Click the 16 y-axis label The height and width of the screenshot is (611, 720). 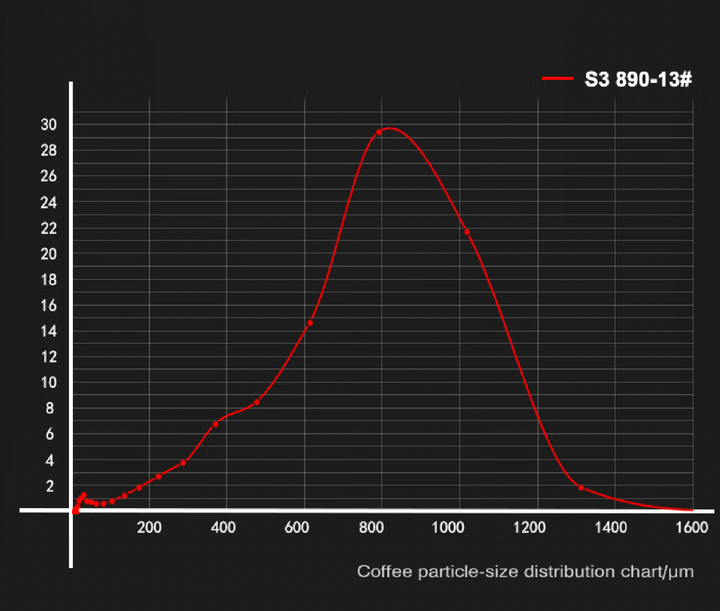(x=49, y=306)
